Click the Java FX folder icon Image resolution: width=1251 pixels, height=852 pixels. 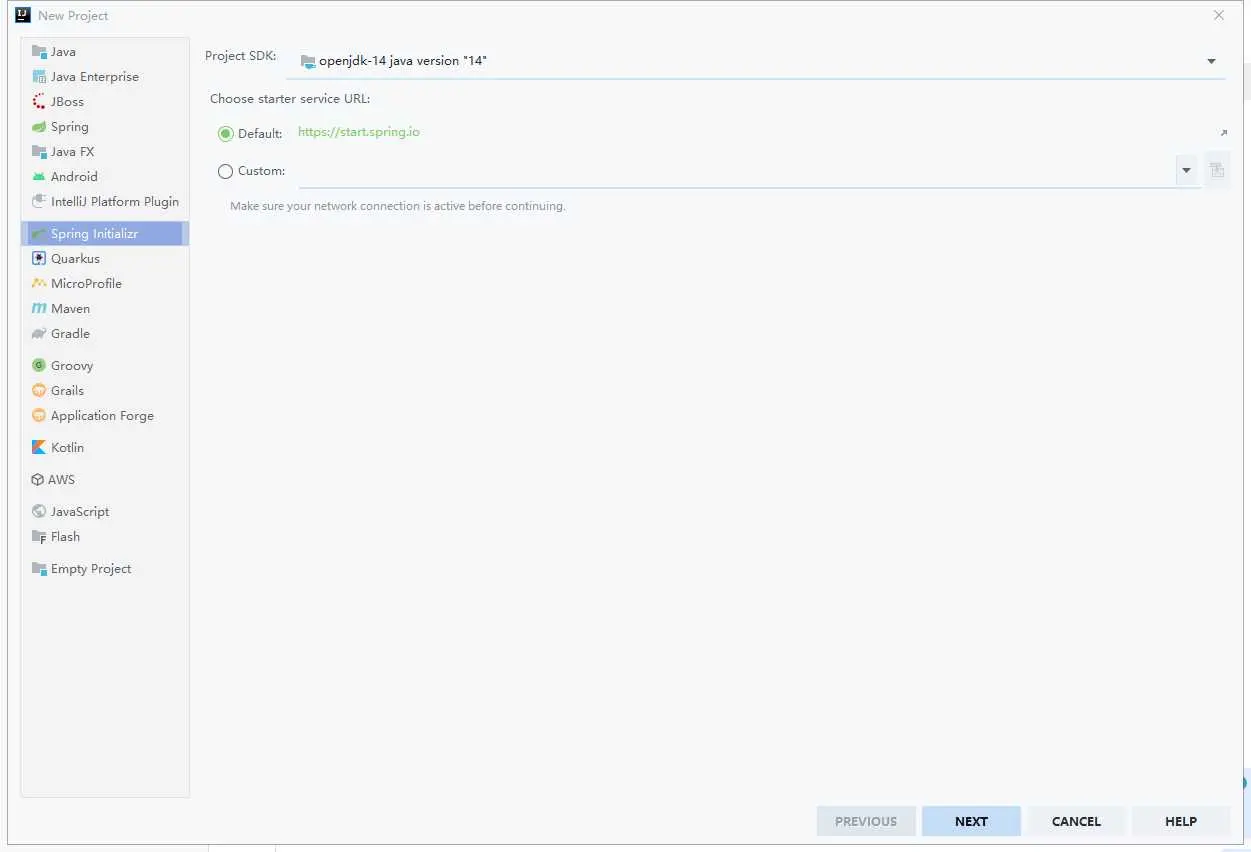click(x=39, y=152)
